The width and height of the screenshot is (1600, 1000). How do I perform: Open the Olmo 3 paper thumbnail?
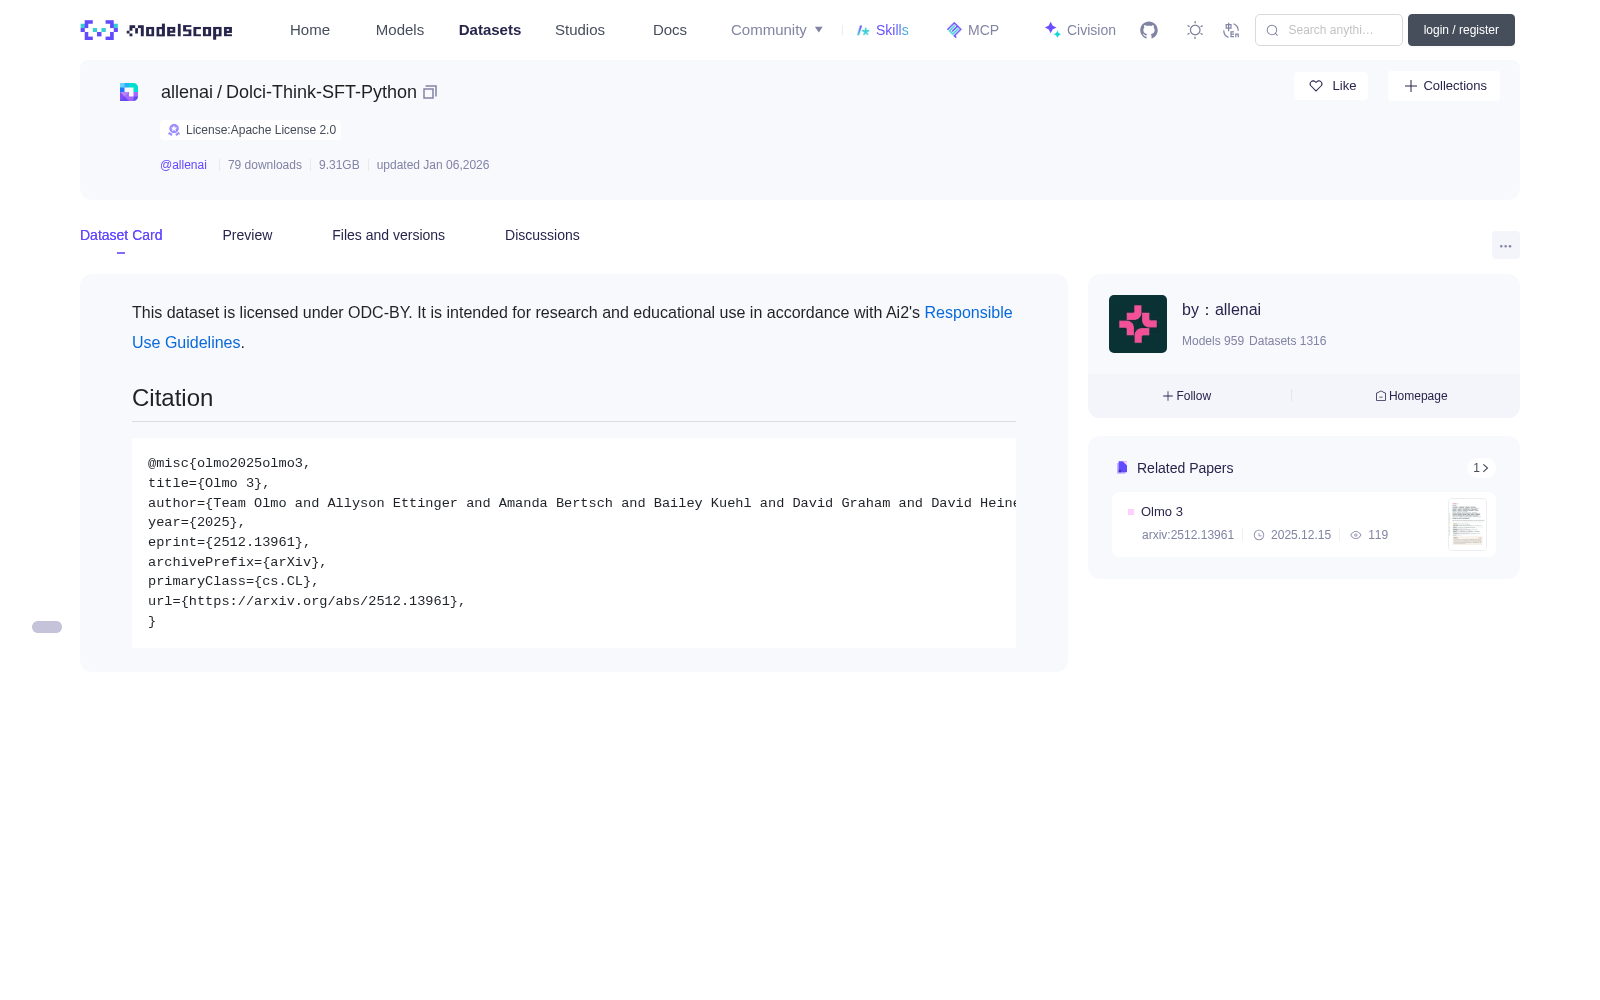(x=1467, y=524)
